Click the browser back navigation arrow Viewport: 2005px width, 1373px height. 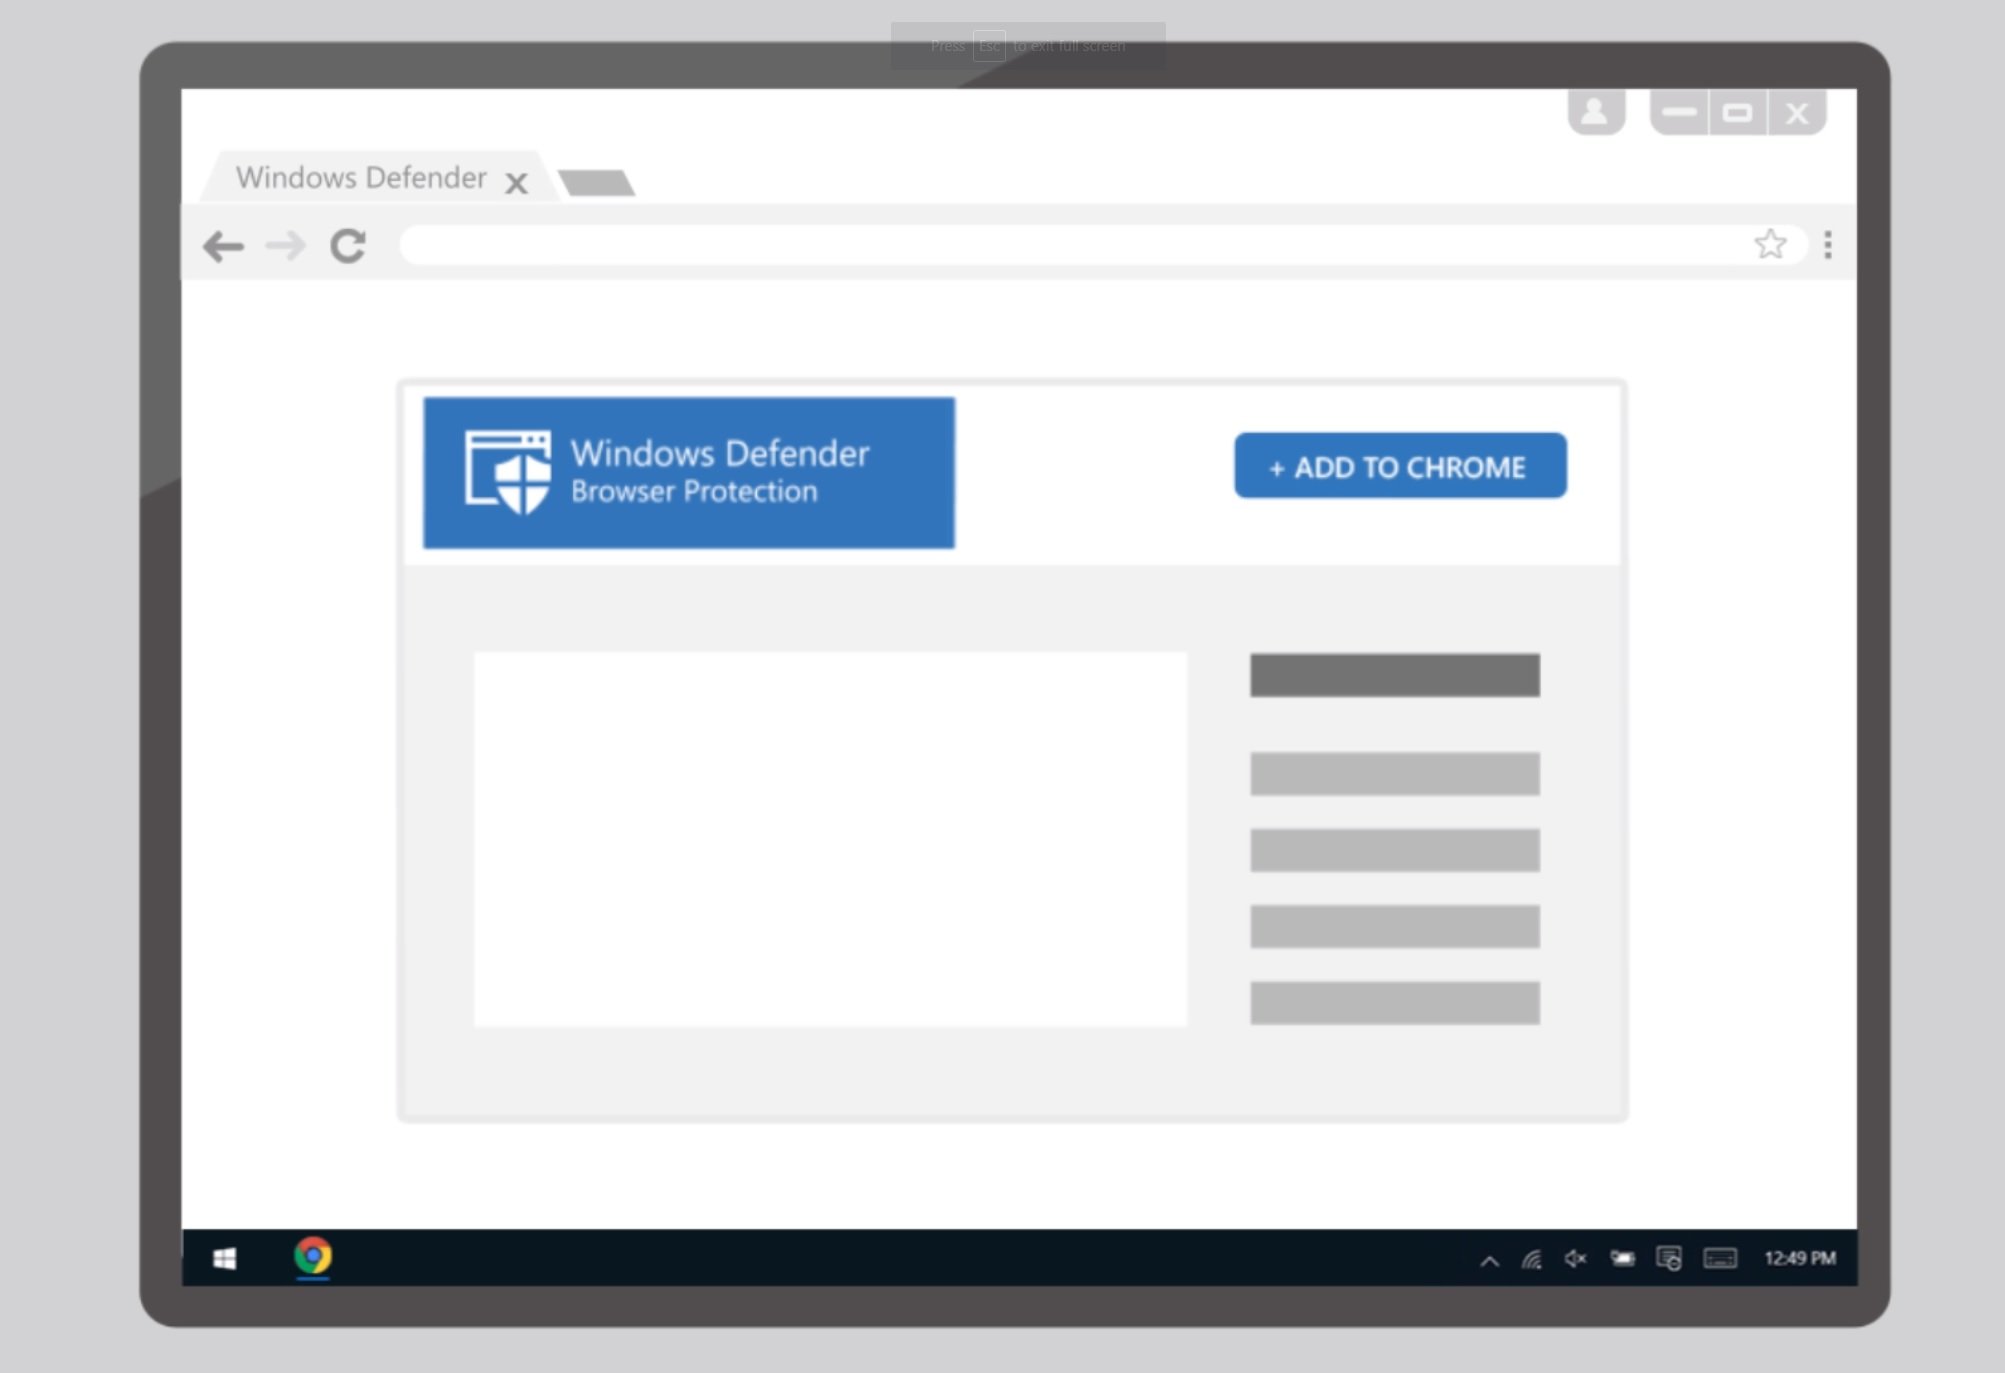(x=224, y=245)
